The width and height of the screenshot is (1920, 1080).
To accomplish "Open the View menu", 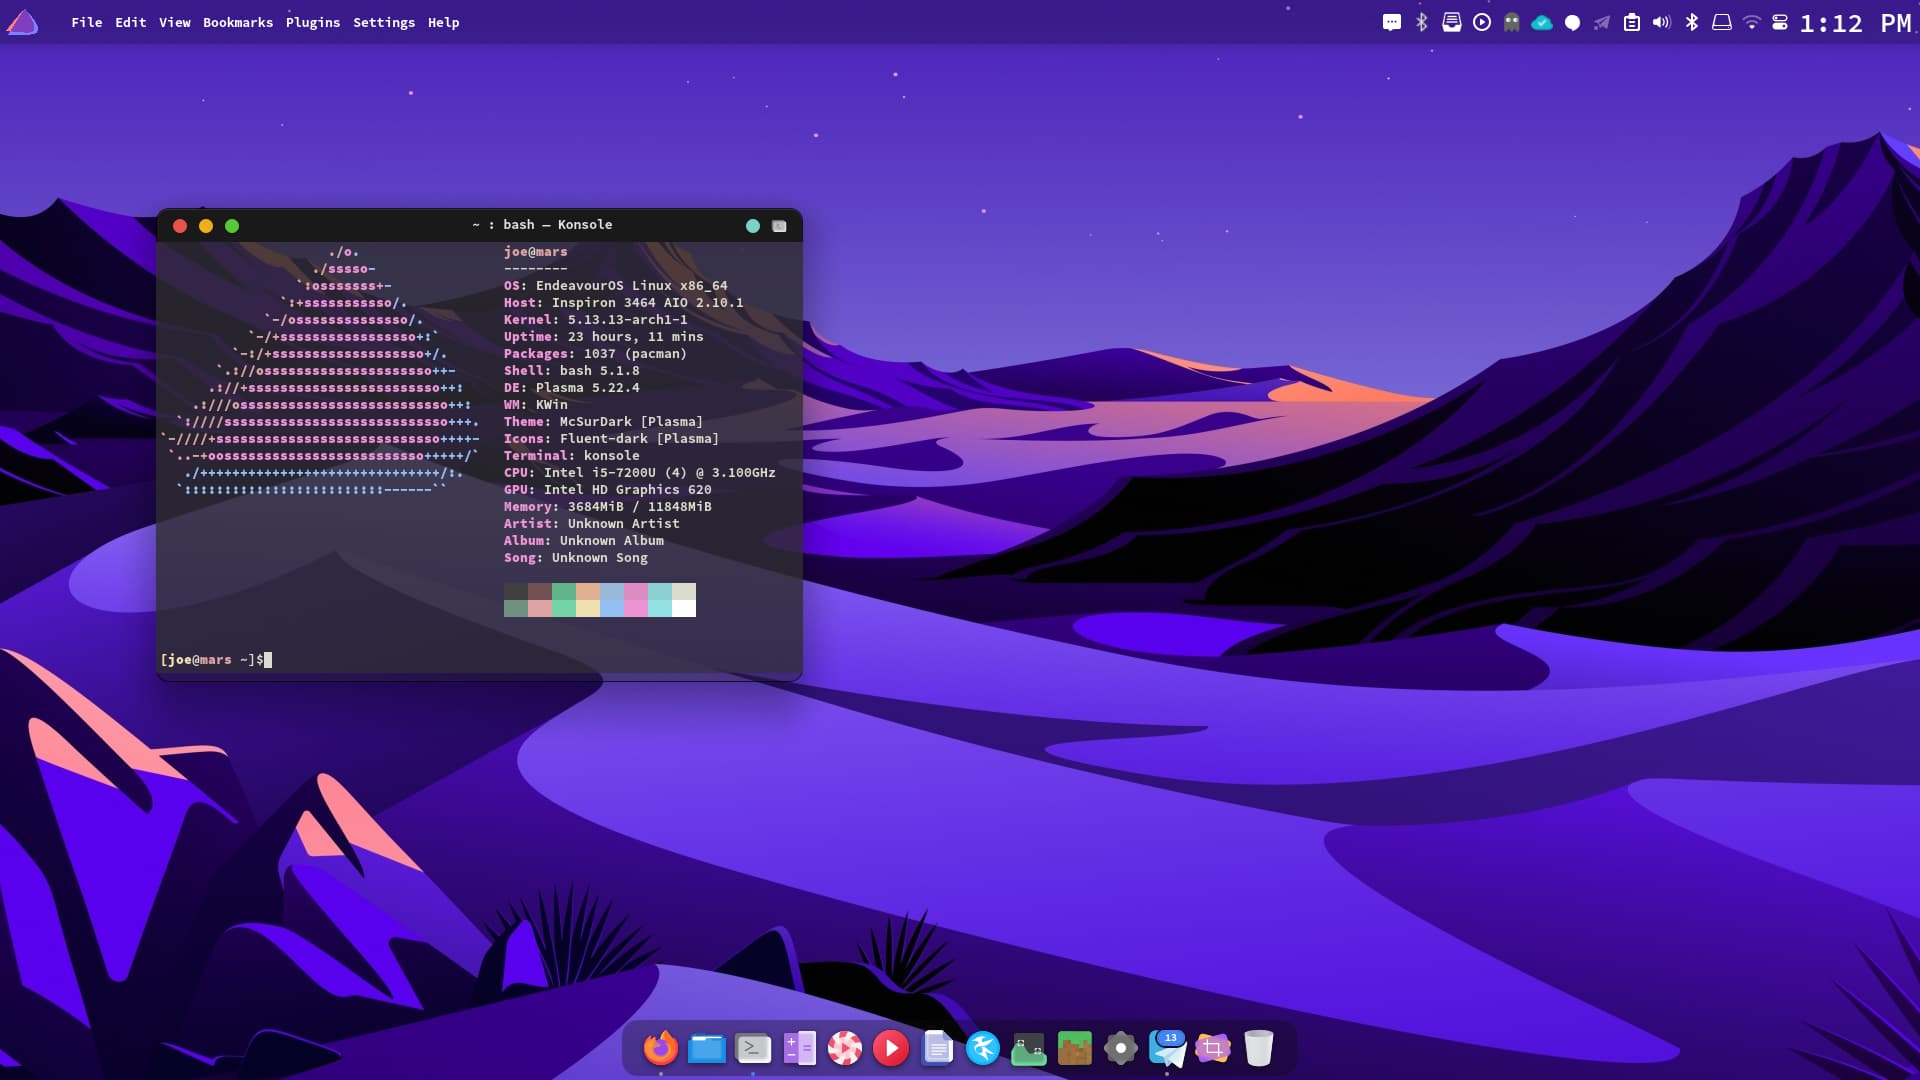I will tap(175, 22).
